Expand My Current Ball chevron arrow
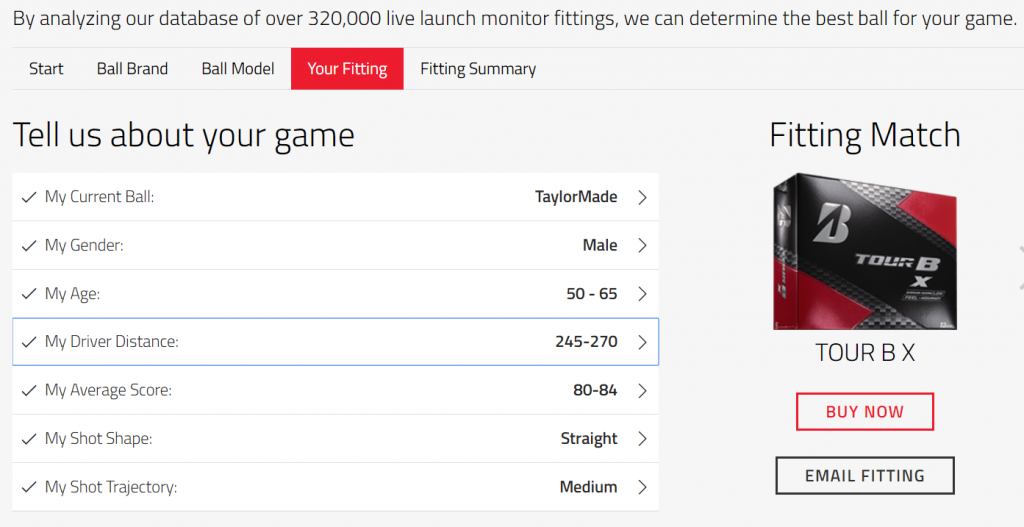The height and width of the screenshot is (527, 1024). (x=643, y=197)
